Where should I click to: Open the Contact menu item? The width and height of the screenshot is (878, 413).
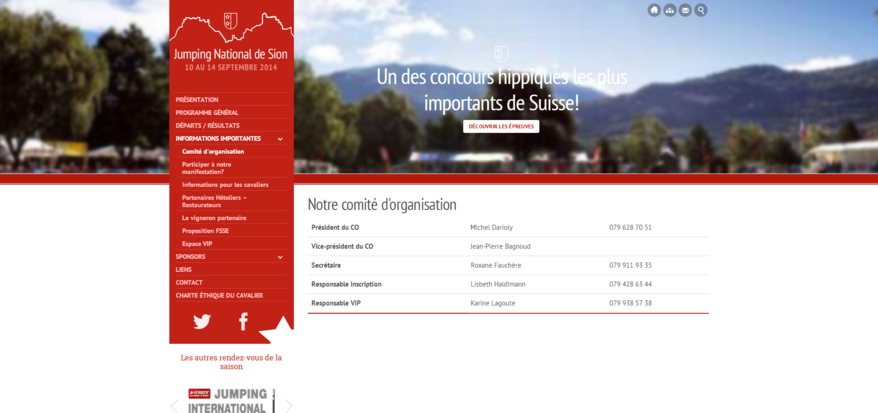tap(189, 282)
